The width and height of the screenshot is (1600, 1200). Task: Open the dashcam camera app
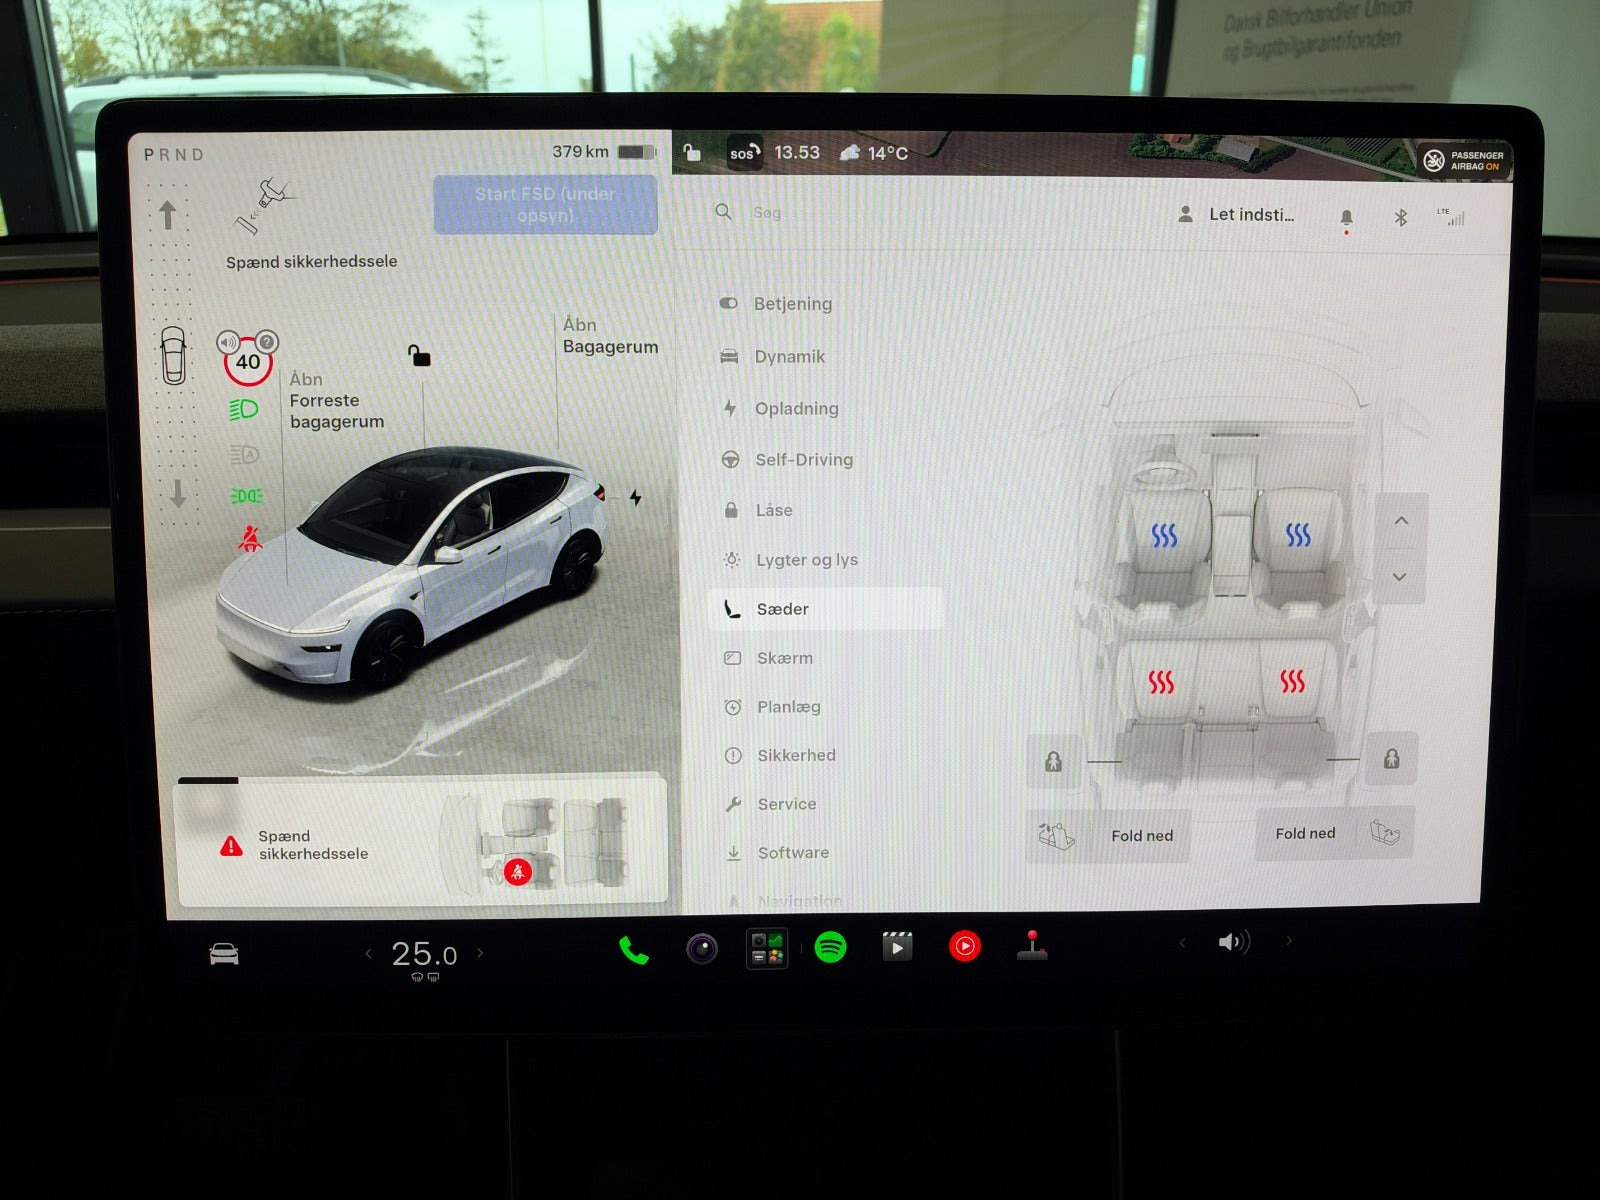point(702,947)
